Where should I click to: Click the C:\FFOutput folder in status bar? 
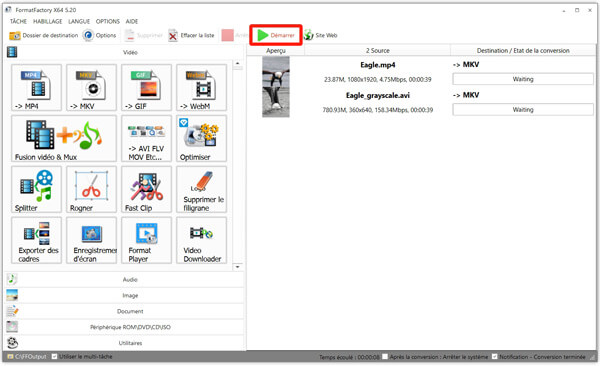27,356
